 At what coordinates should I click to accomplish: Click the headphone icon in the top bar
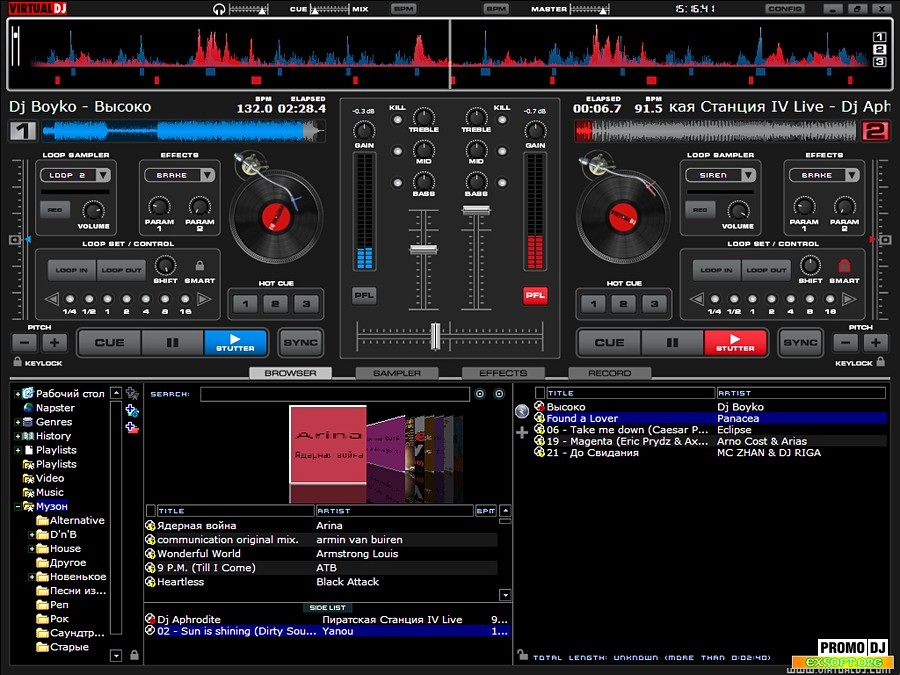pos(219,9)
